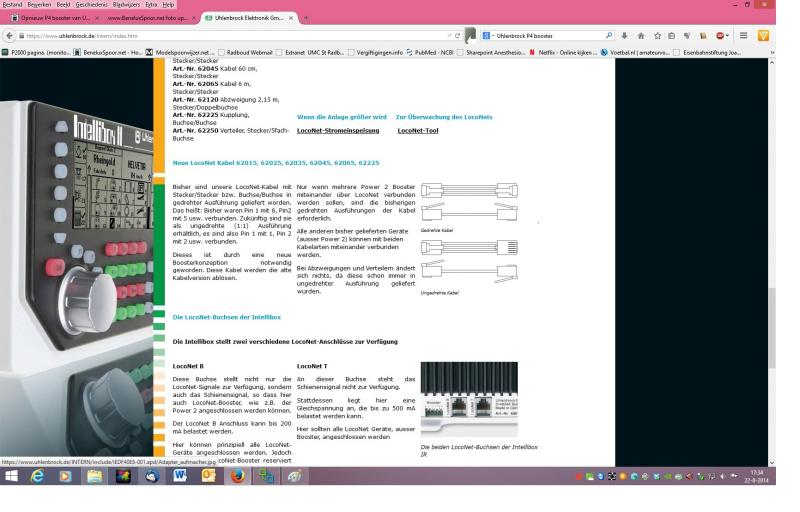Open Windows Start button
Viewport: 800px width, 512px height.
(11, 476)
